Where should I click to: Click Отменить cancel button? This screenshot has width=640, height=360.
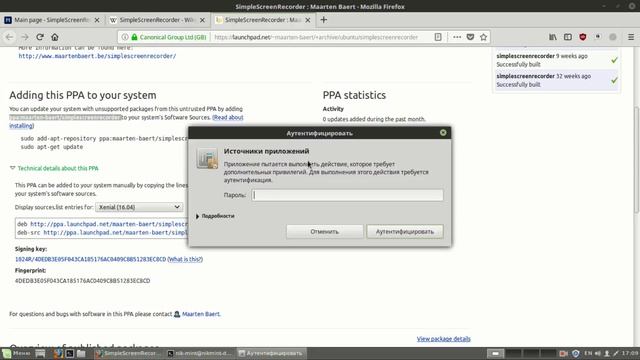324,231
